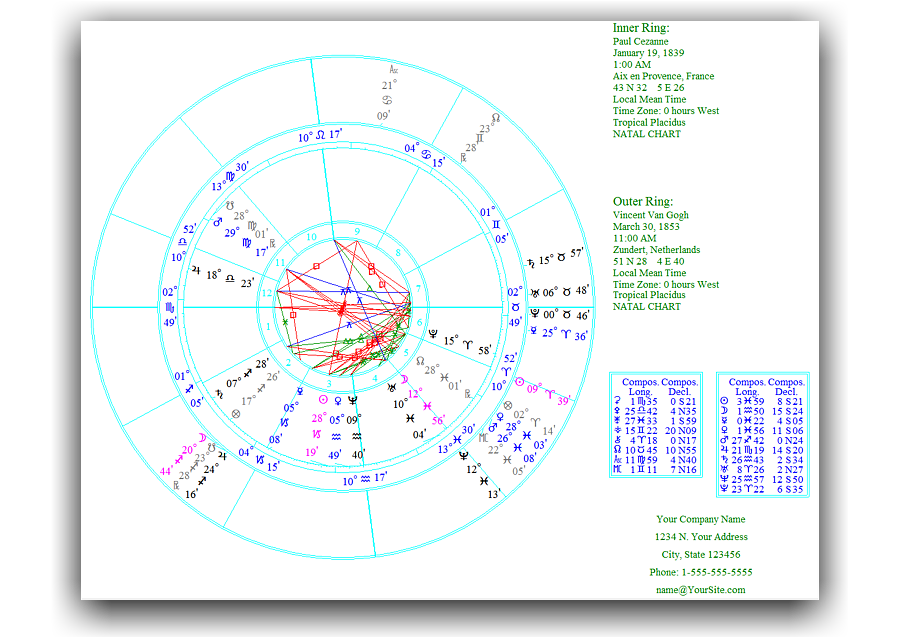Click the Uranus glyph beside 06° Taurus 48'

click(534, 293)
